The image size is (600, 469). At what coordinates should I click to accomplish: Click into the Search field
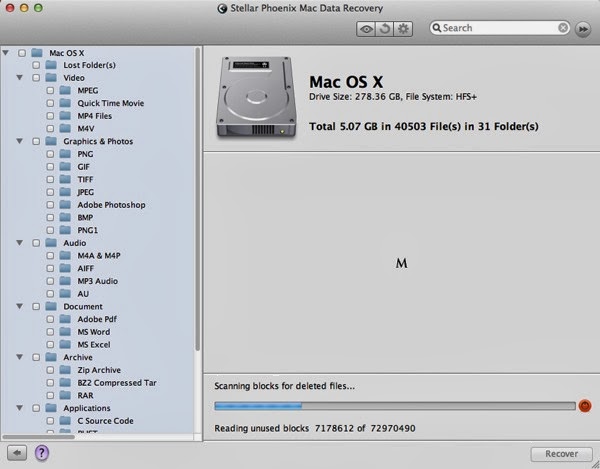click(500, 28)
